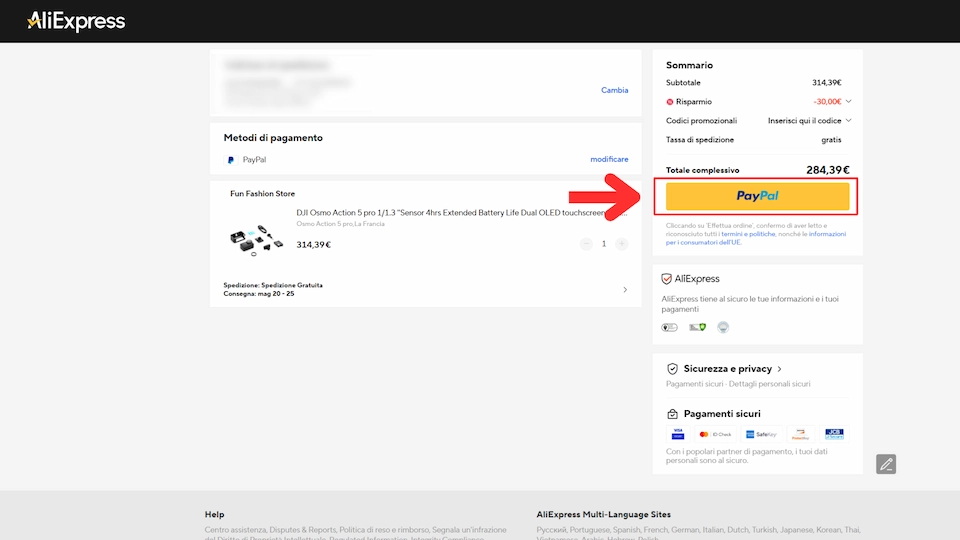Click modificare to change payment method

[x=609, y=159]
